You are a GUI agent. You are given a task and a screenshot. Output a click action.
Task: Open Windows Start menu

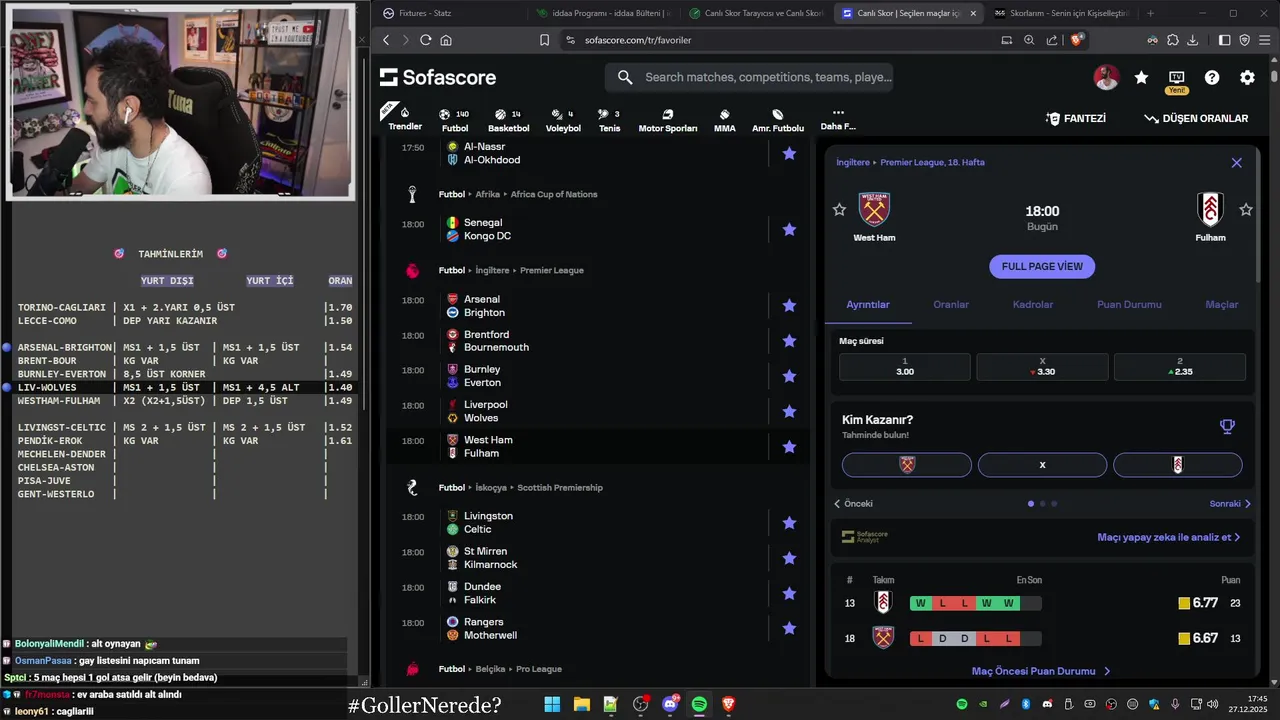tap(552, 704)
